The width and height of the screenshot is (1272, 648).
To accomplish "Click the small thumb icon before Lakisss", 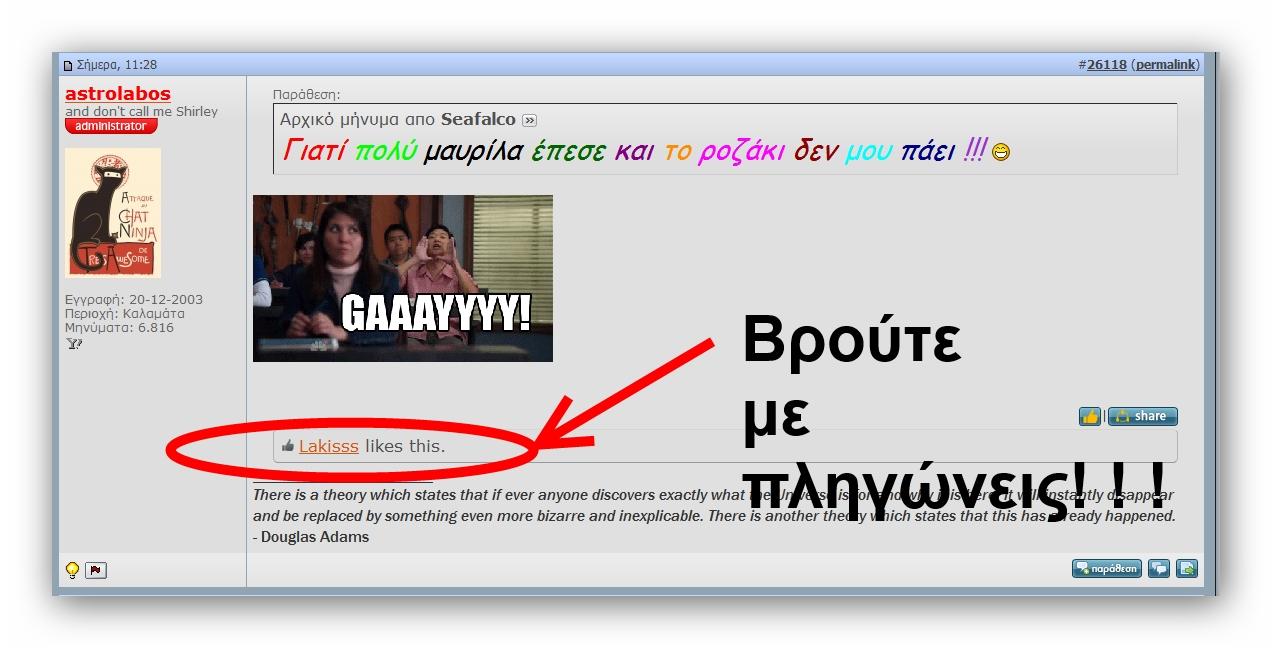I will click(288, 446).
